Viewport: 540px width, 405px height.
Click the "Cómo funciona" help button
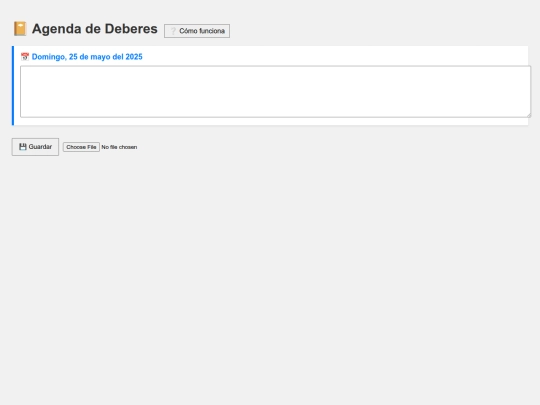pos(197,31)
